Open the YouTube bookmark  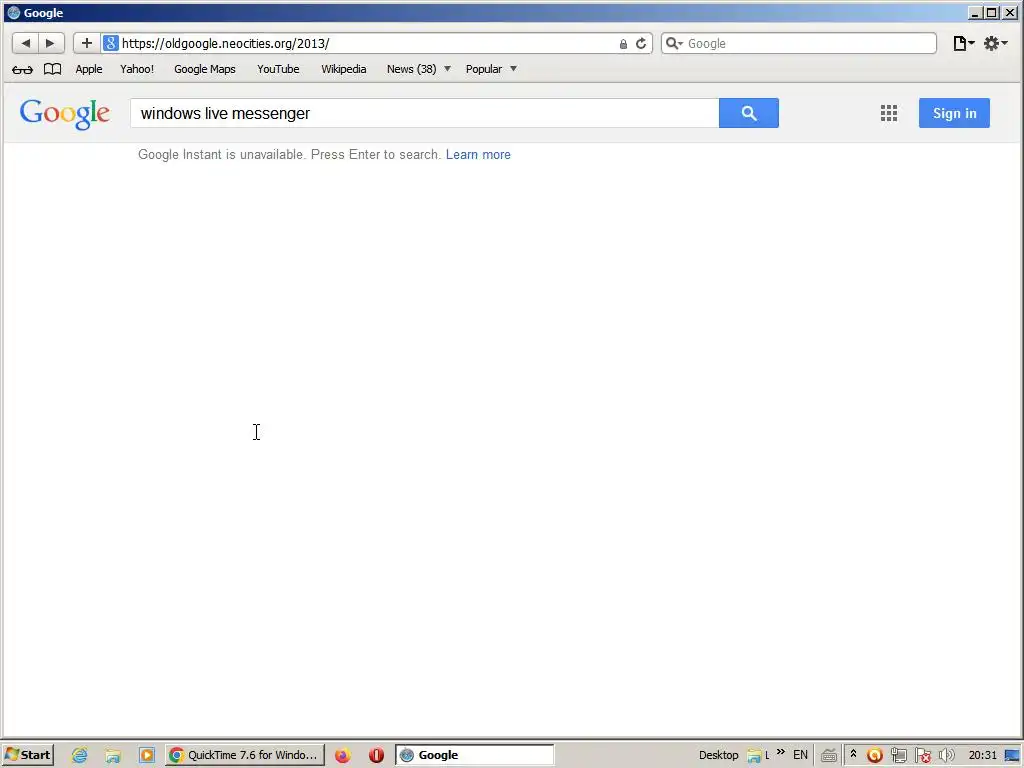point(278,69)
